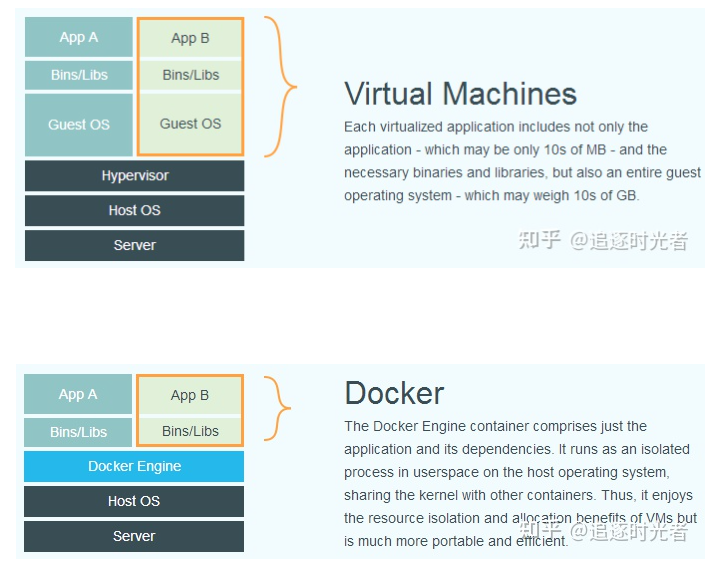This screenshot has height=568, width=728.
Task: Click text "necessary binaries and libraries"
Action: (444, 172)
